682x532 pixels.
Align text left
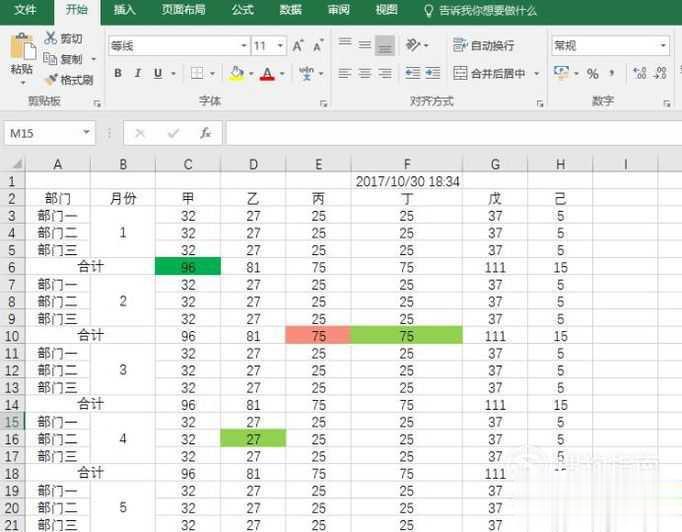point(345,73)
